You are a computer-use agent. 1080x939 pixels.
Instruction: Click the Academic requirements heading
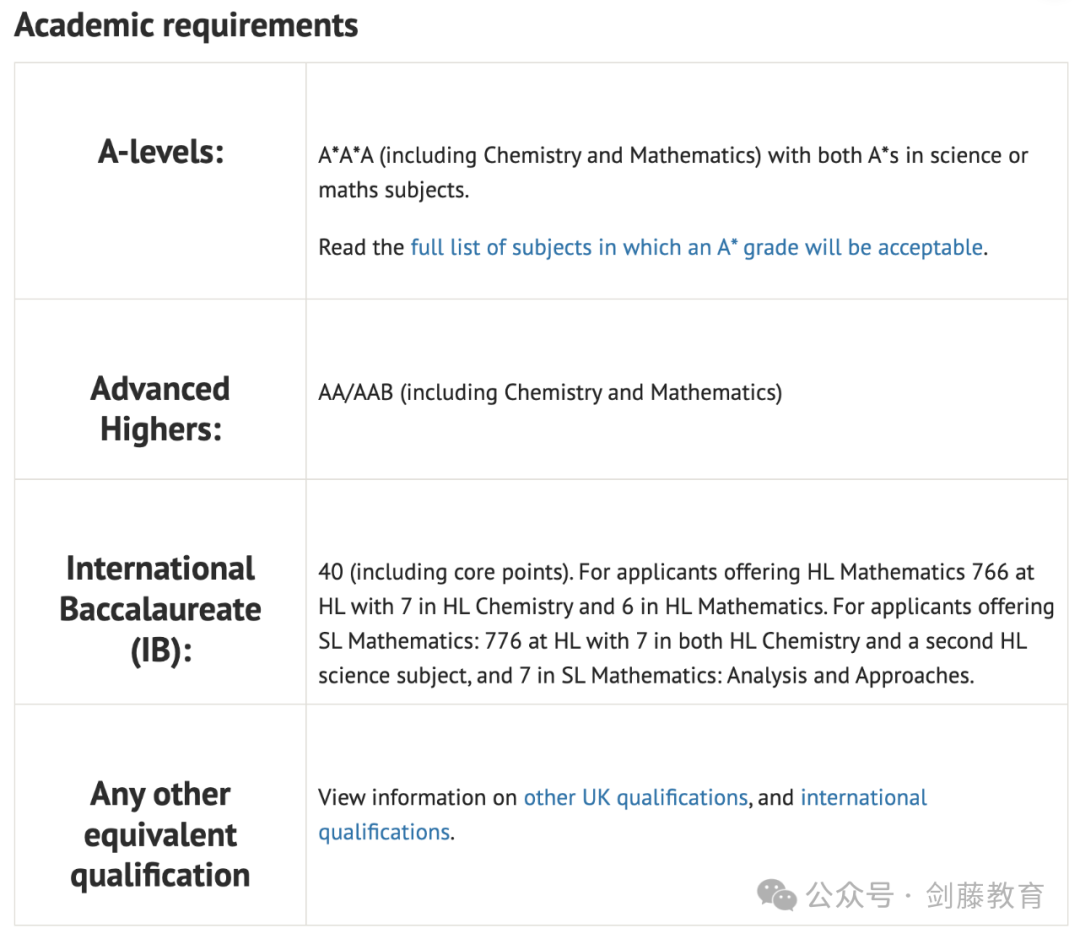point(186,25)
